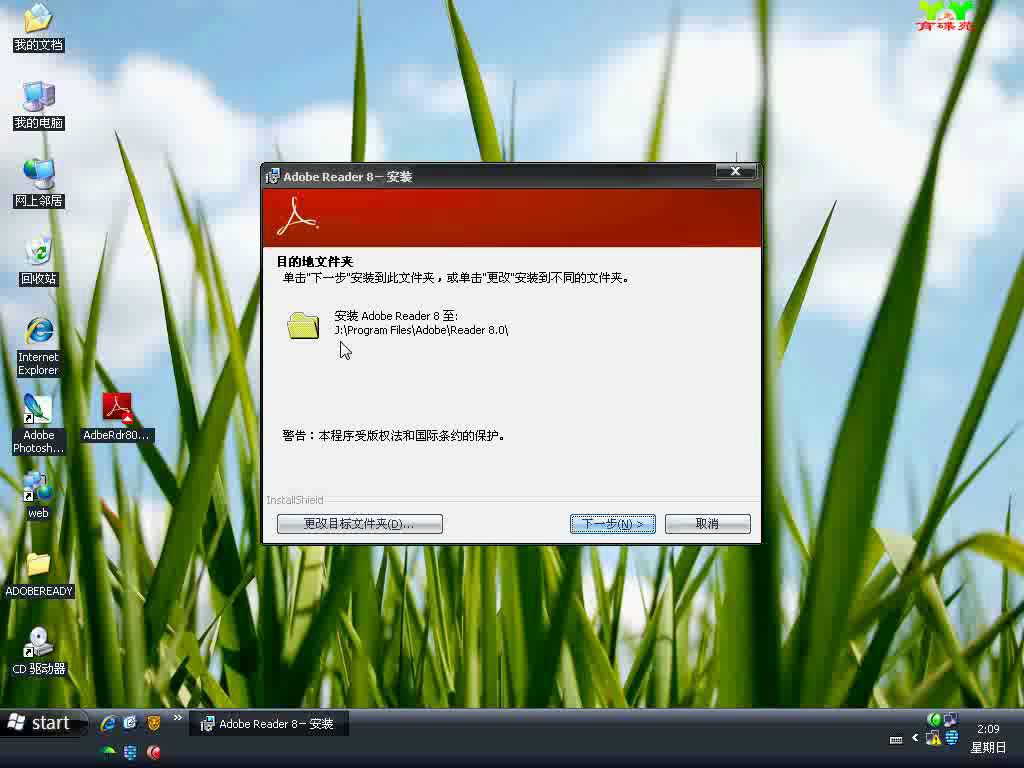The width and height of the screenshot is (1024, 768).
Task: Click the network warning tray icon
Action: [x=934, y=738]
